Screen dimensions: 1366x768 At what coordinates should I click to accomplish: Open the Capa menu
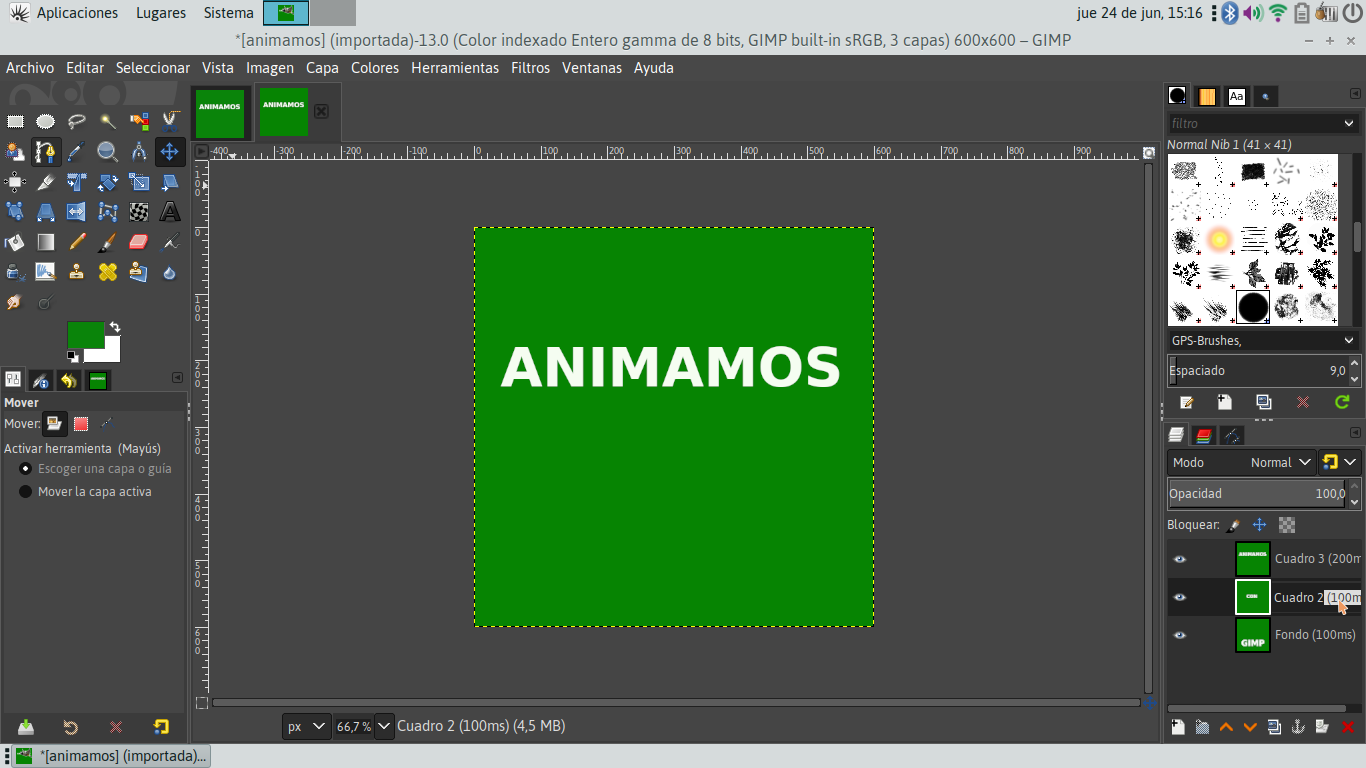pyautogui.click(x=322, y=68)
